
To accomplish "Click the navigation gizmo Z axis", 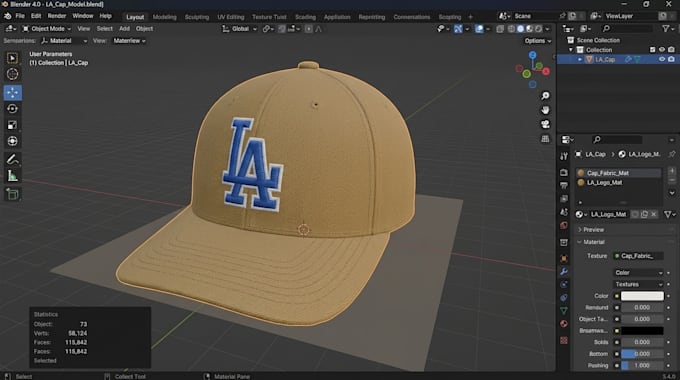I will point(533,55).
